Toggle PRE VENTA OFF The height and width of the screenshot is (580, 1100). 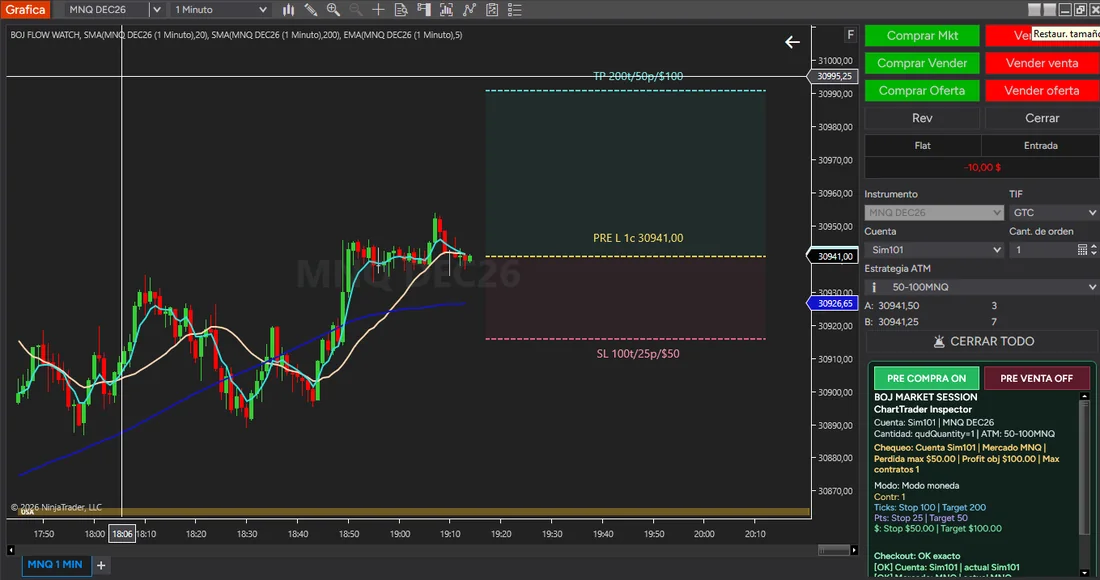pos(1036,378)
